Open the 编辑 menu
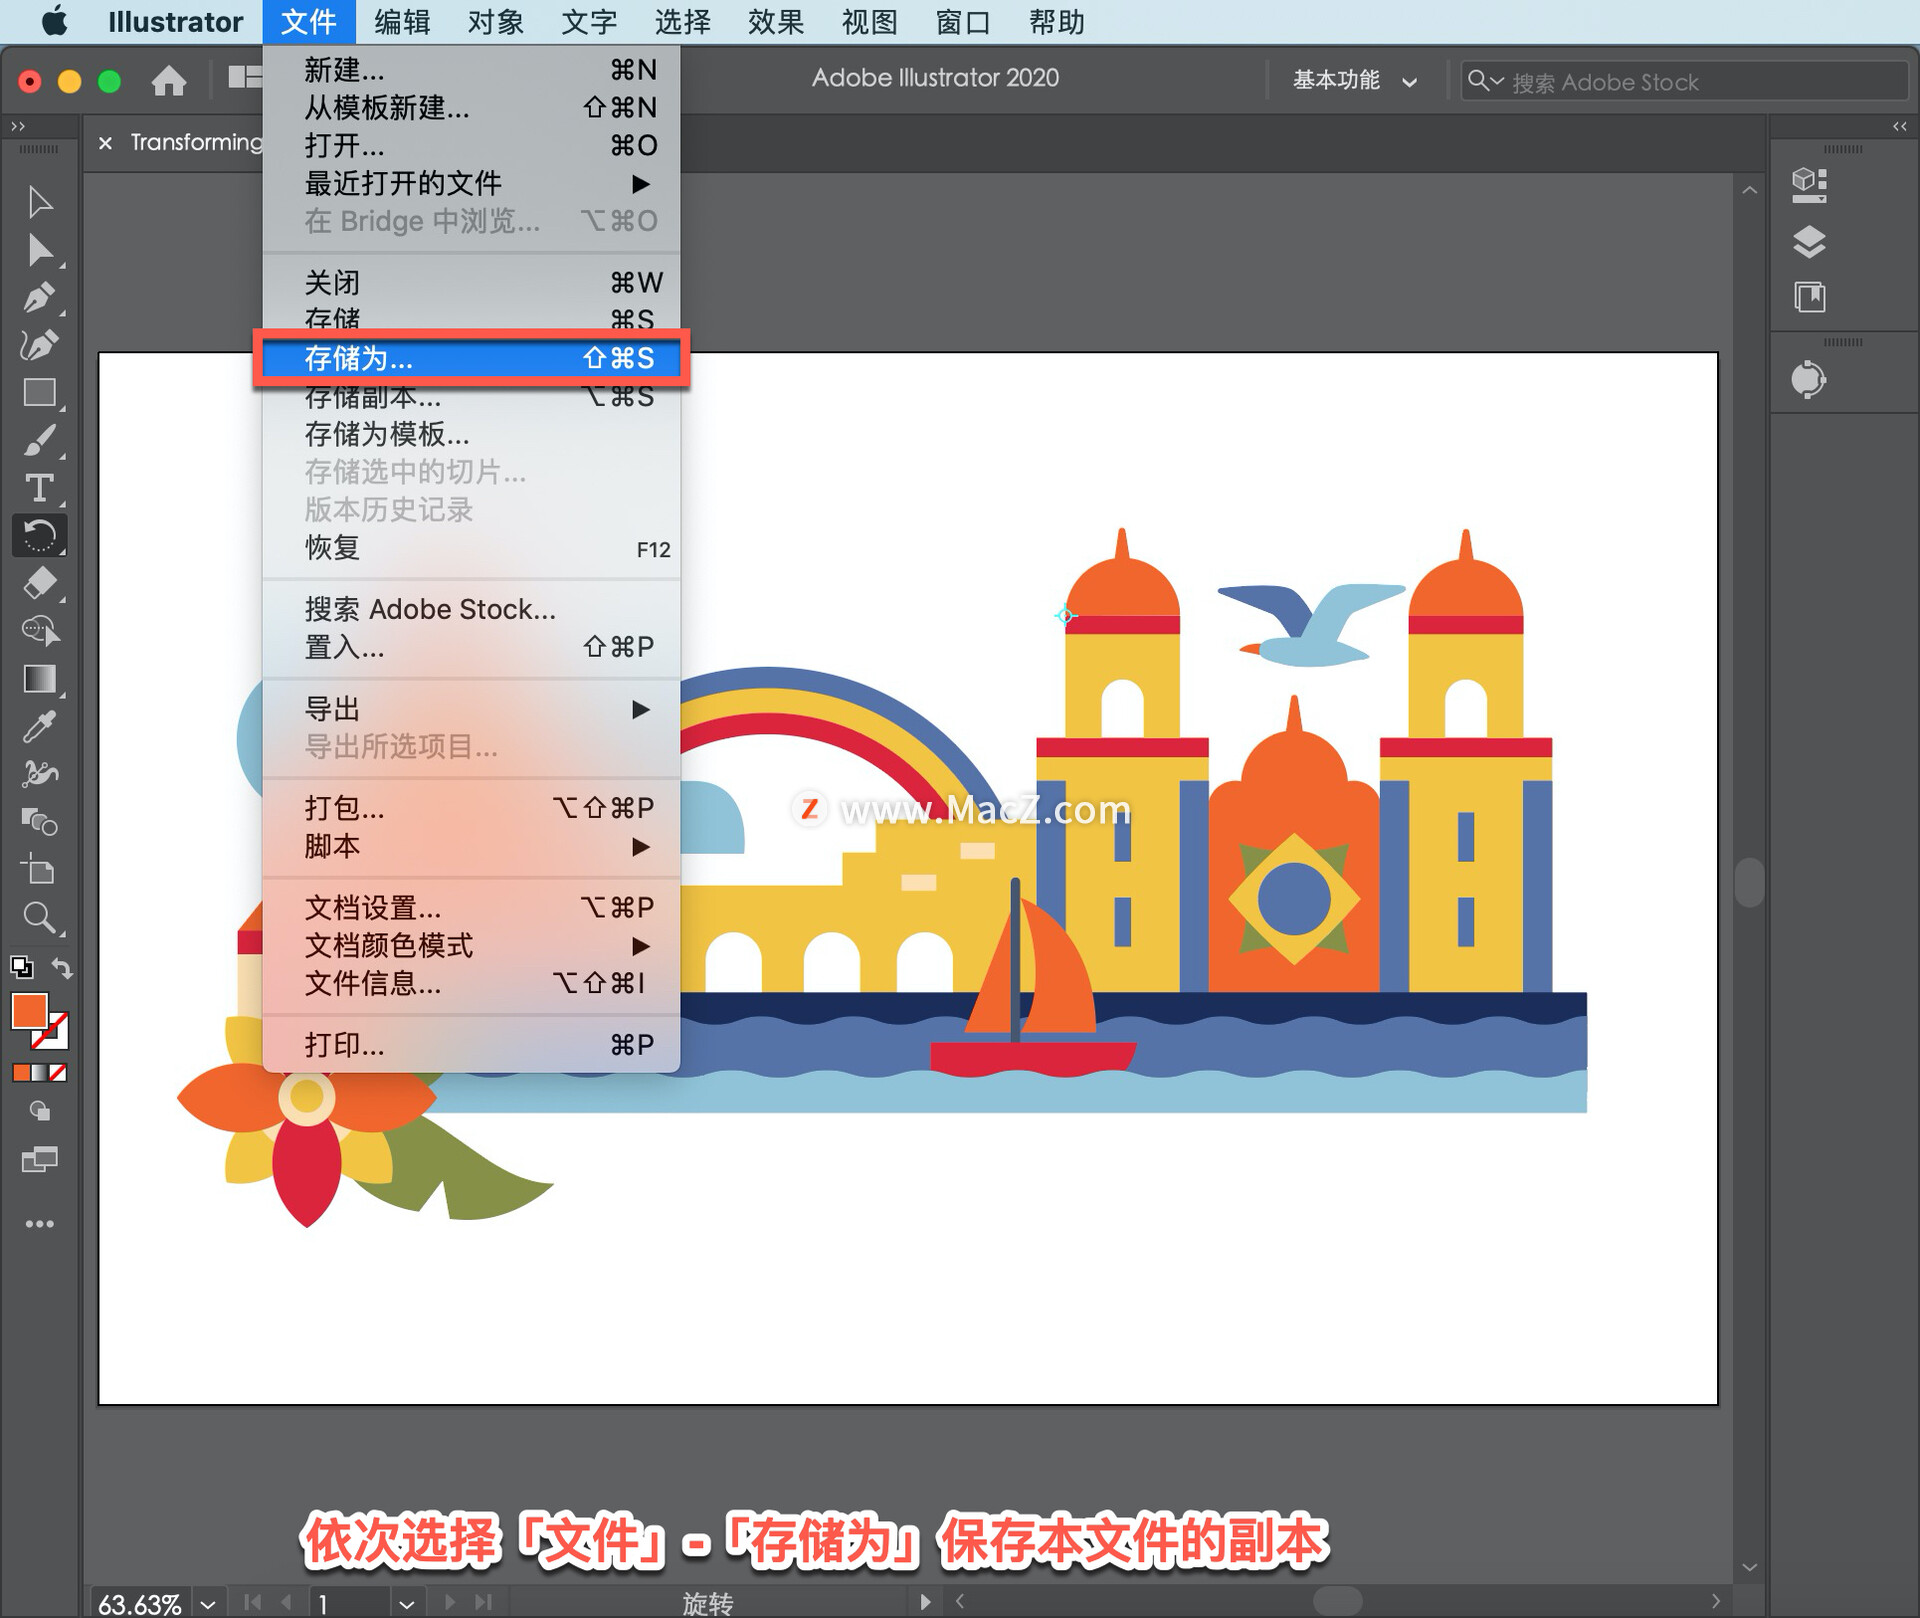 [x=402, y=22]
